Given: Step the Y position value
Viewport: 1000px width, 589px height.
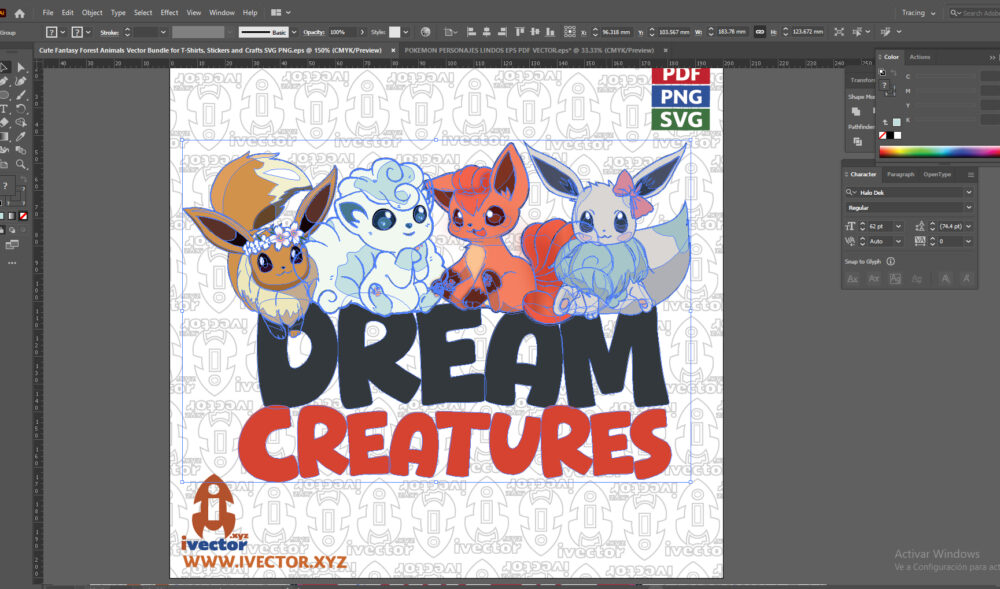Looking at the screenshot, I should [652, 32].
